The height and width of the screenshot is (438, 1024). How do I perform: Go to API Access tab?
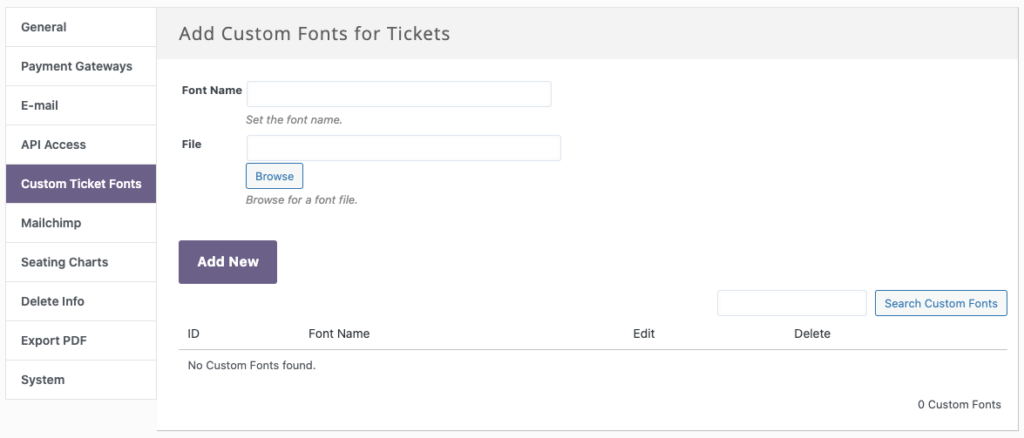click(81, 145)
